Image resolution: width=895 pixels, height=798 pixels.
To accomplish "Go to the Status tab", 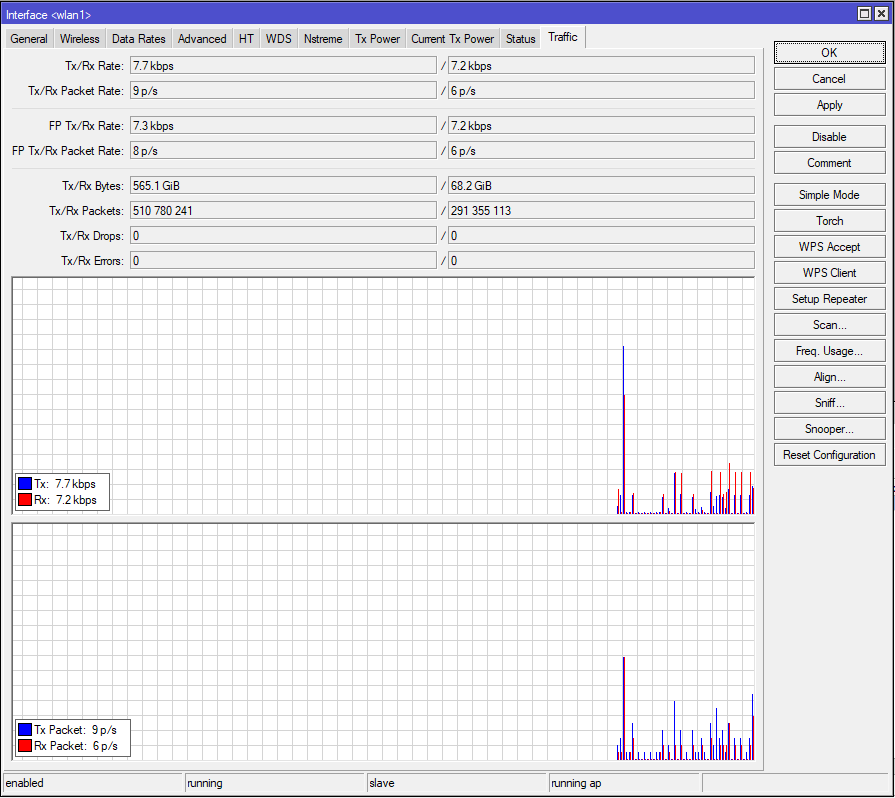I will 520,39.
